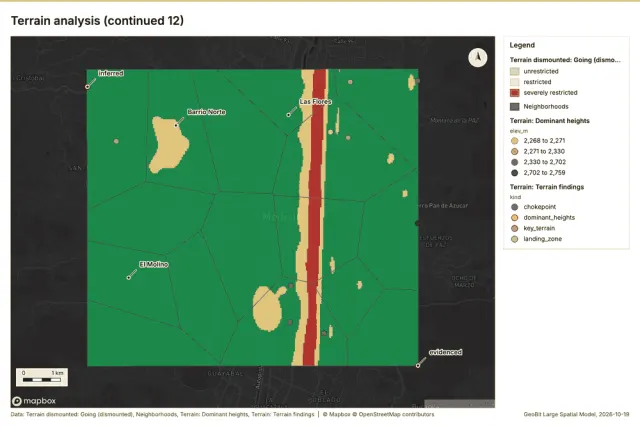Image resolution: width=640 pixels, height=427 pixels.
Task: Click 'Terrain analysis (continued 12)' heading
Action: pos(97,20)
